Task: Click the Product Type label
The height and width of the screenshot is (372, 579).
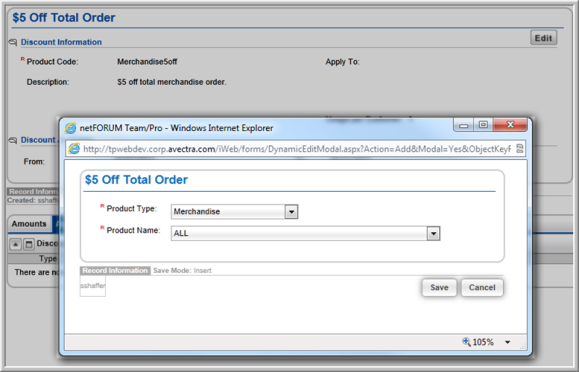Action: point(131,209)
